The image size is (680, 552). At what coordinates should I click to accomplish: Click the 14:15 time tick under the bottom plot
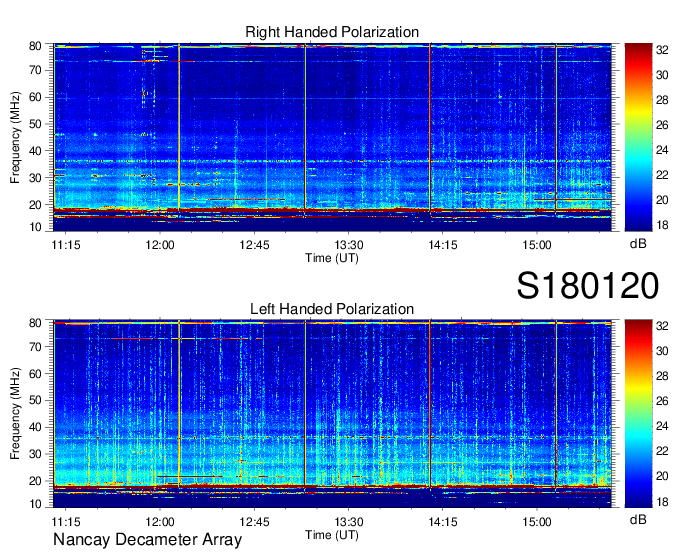pyautogui.click(x=443, y=522)
